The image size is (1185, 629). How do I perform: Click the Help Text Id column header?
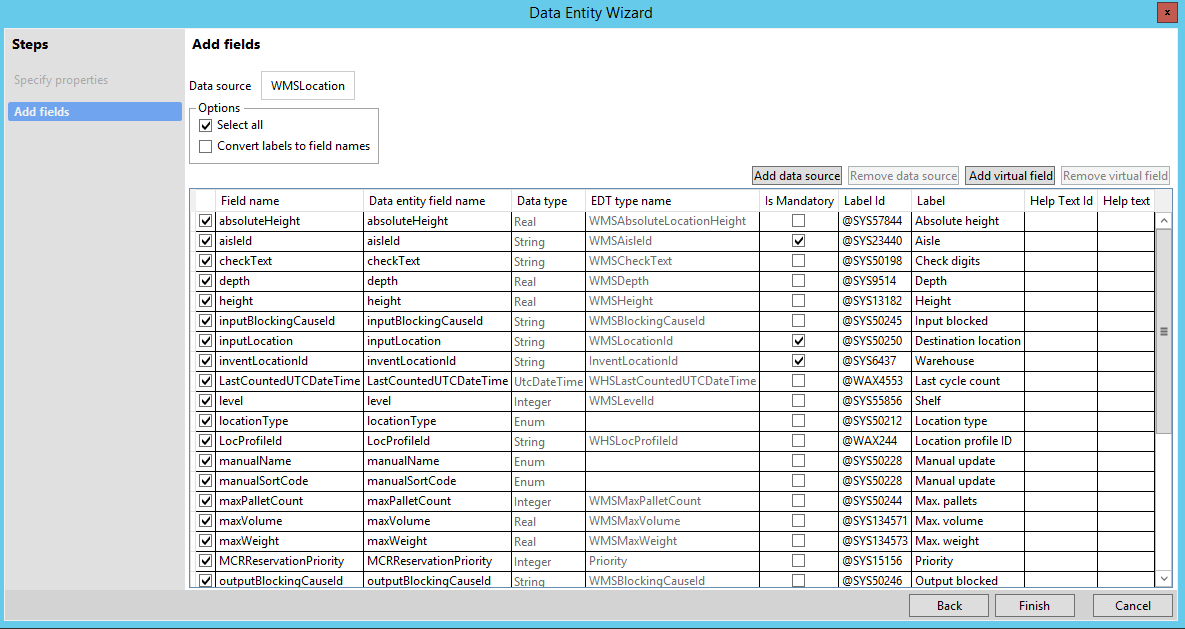point(1061,201)
